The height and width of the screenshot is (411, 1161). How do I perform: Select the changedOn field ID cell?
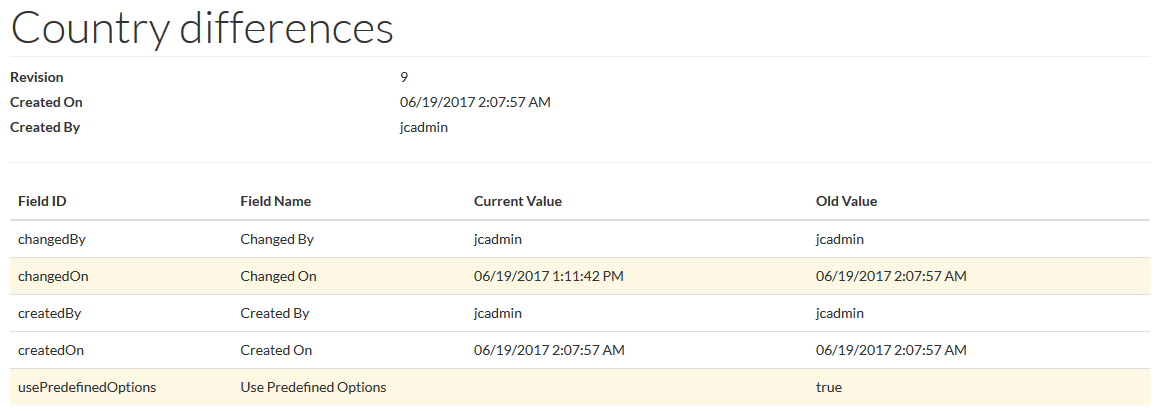53,276
